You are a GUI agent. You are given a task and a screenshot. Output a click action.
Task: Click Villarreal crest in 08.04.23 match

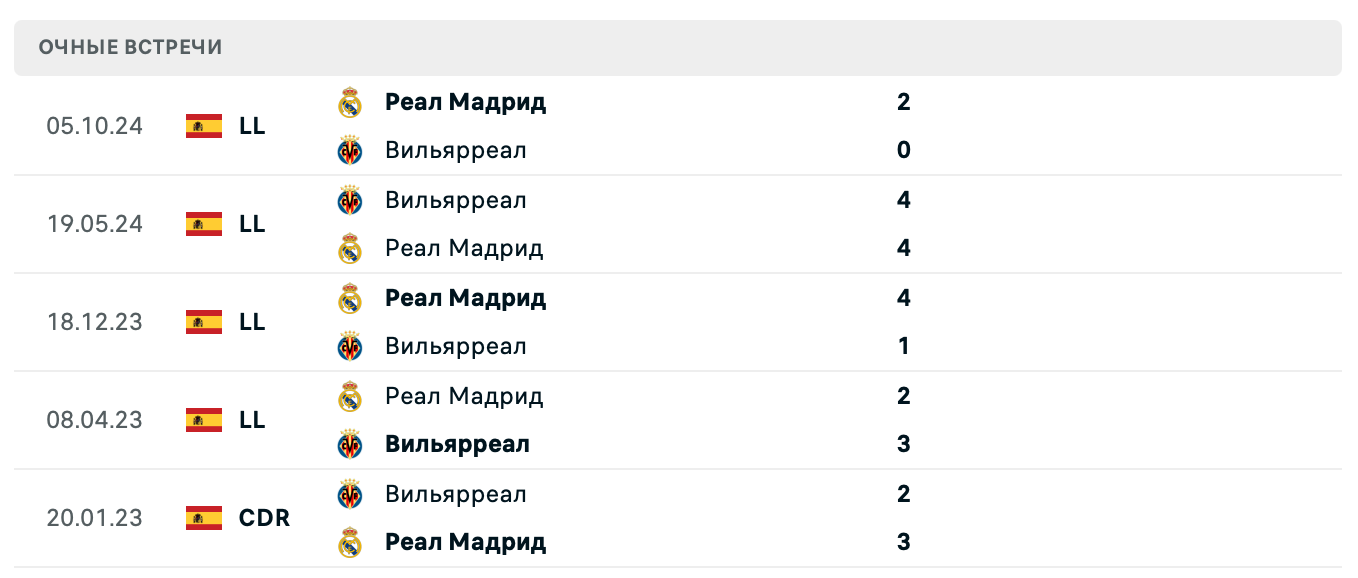[x=350, y=444]
